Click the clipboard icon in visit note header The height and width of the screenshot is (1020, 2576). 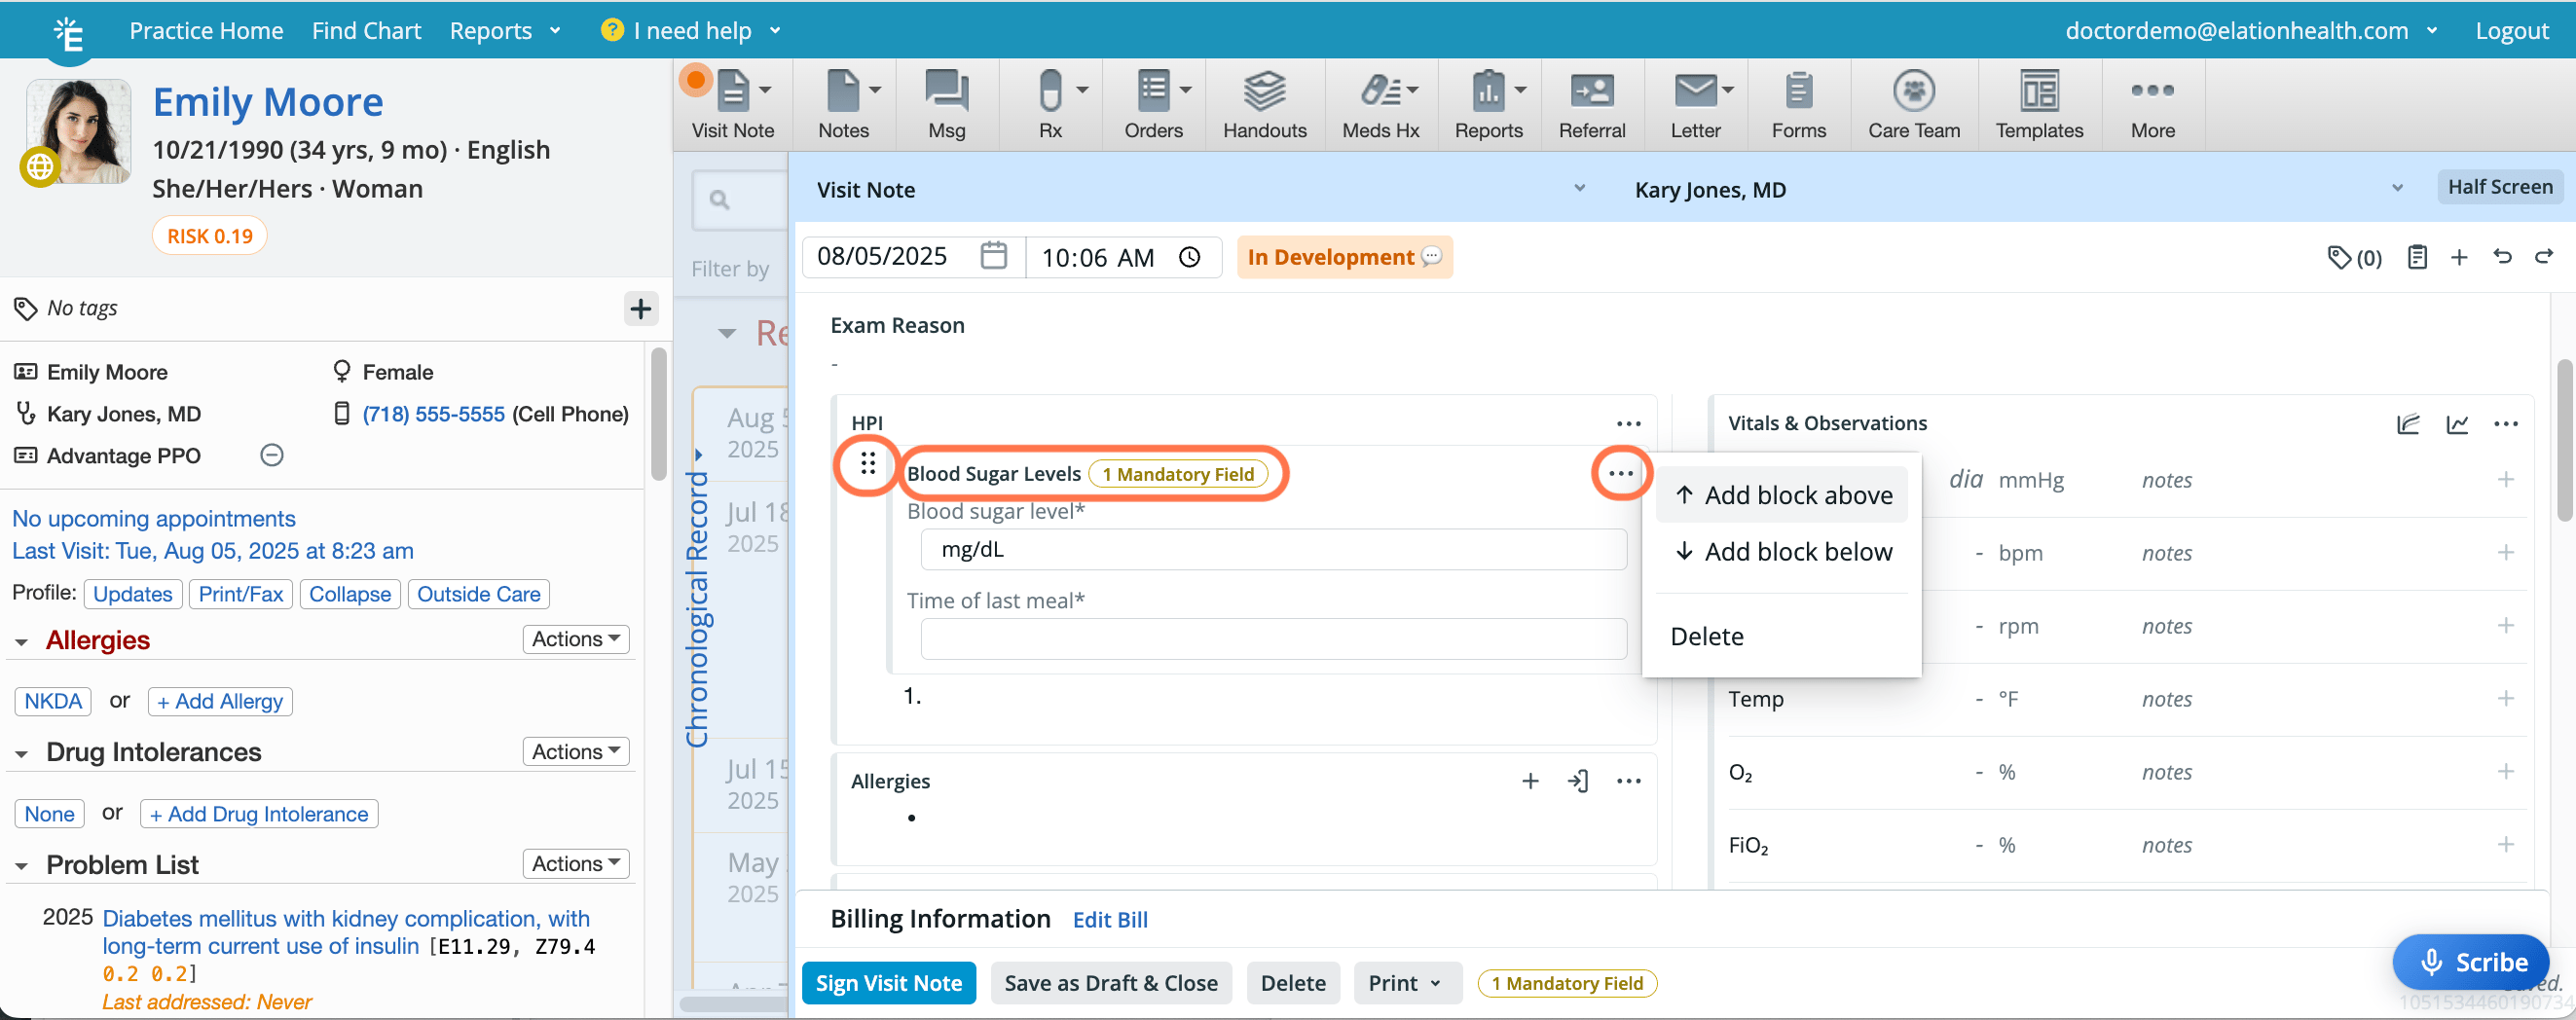pos(2416,257)
